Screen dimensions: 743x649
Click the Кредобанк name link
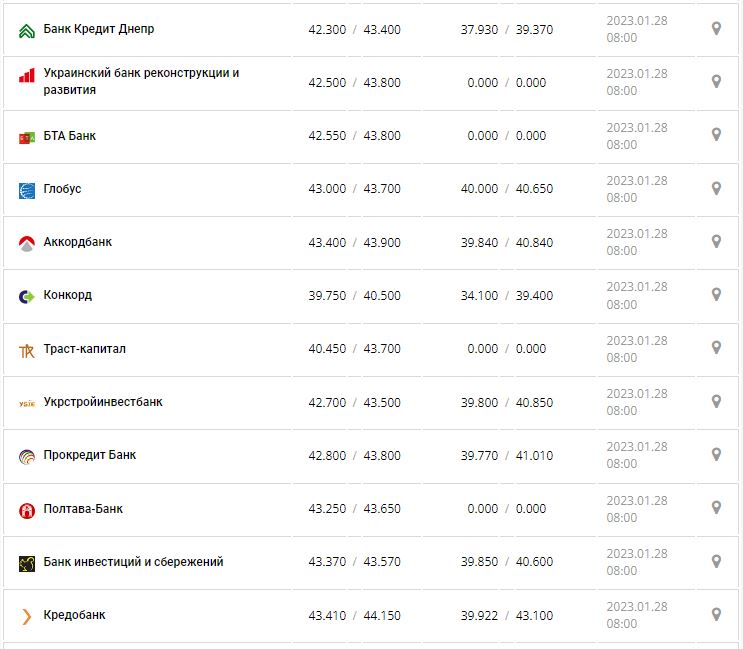[75, 614]
